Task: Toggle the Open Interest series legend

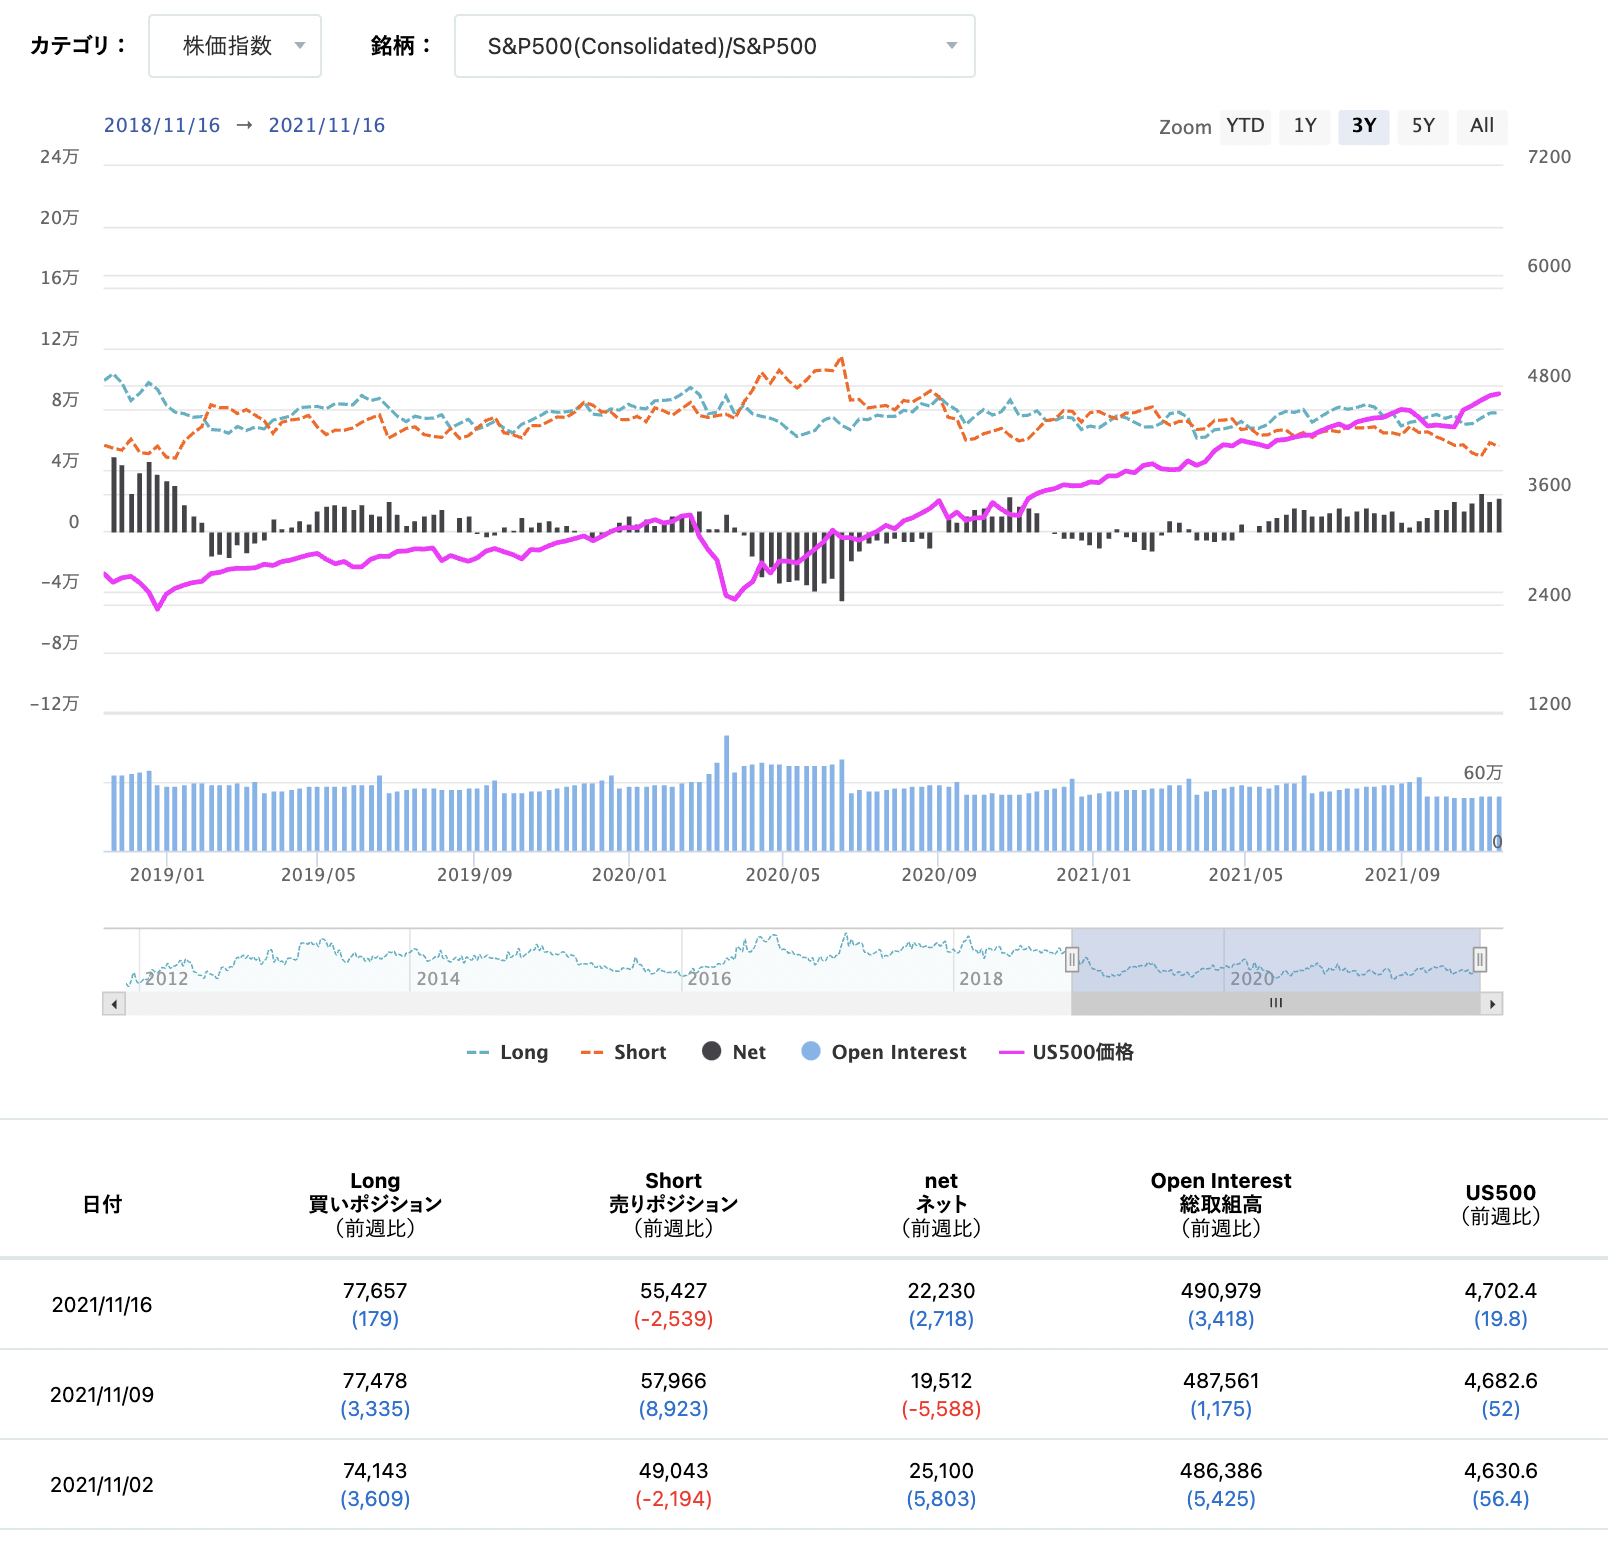Action: click(884, 1052)
